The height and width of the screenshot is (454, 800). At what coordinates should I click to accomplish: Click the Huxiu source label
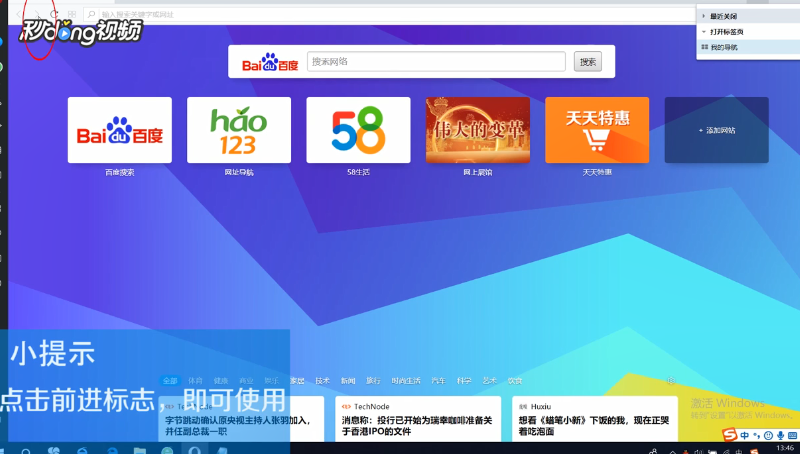click(x=541, y=407)
